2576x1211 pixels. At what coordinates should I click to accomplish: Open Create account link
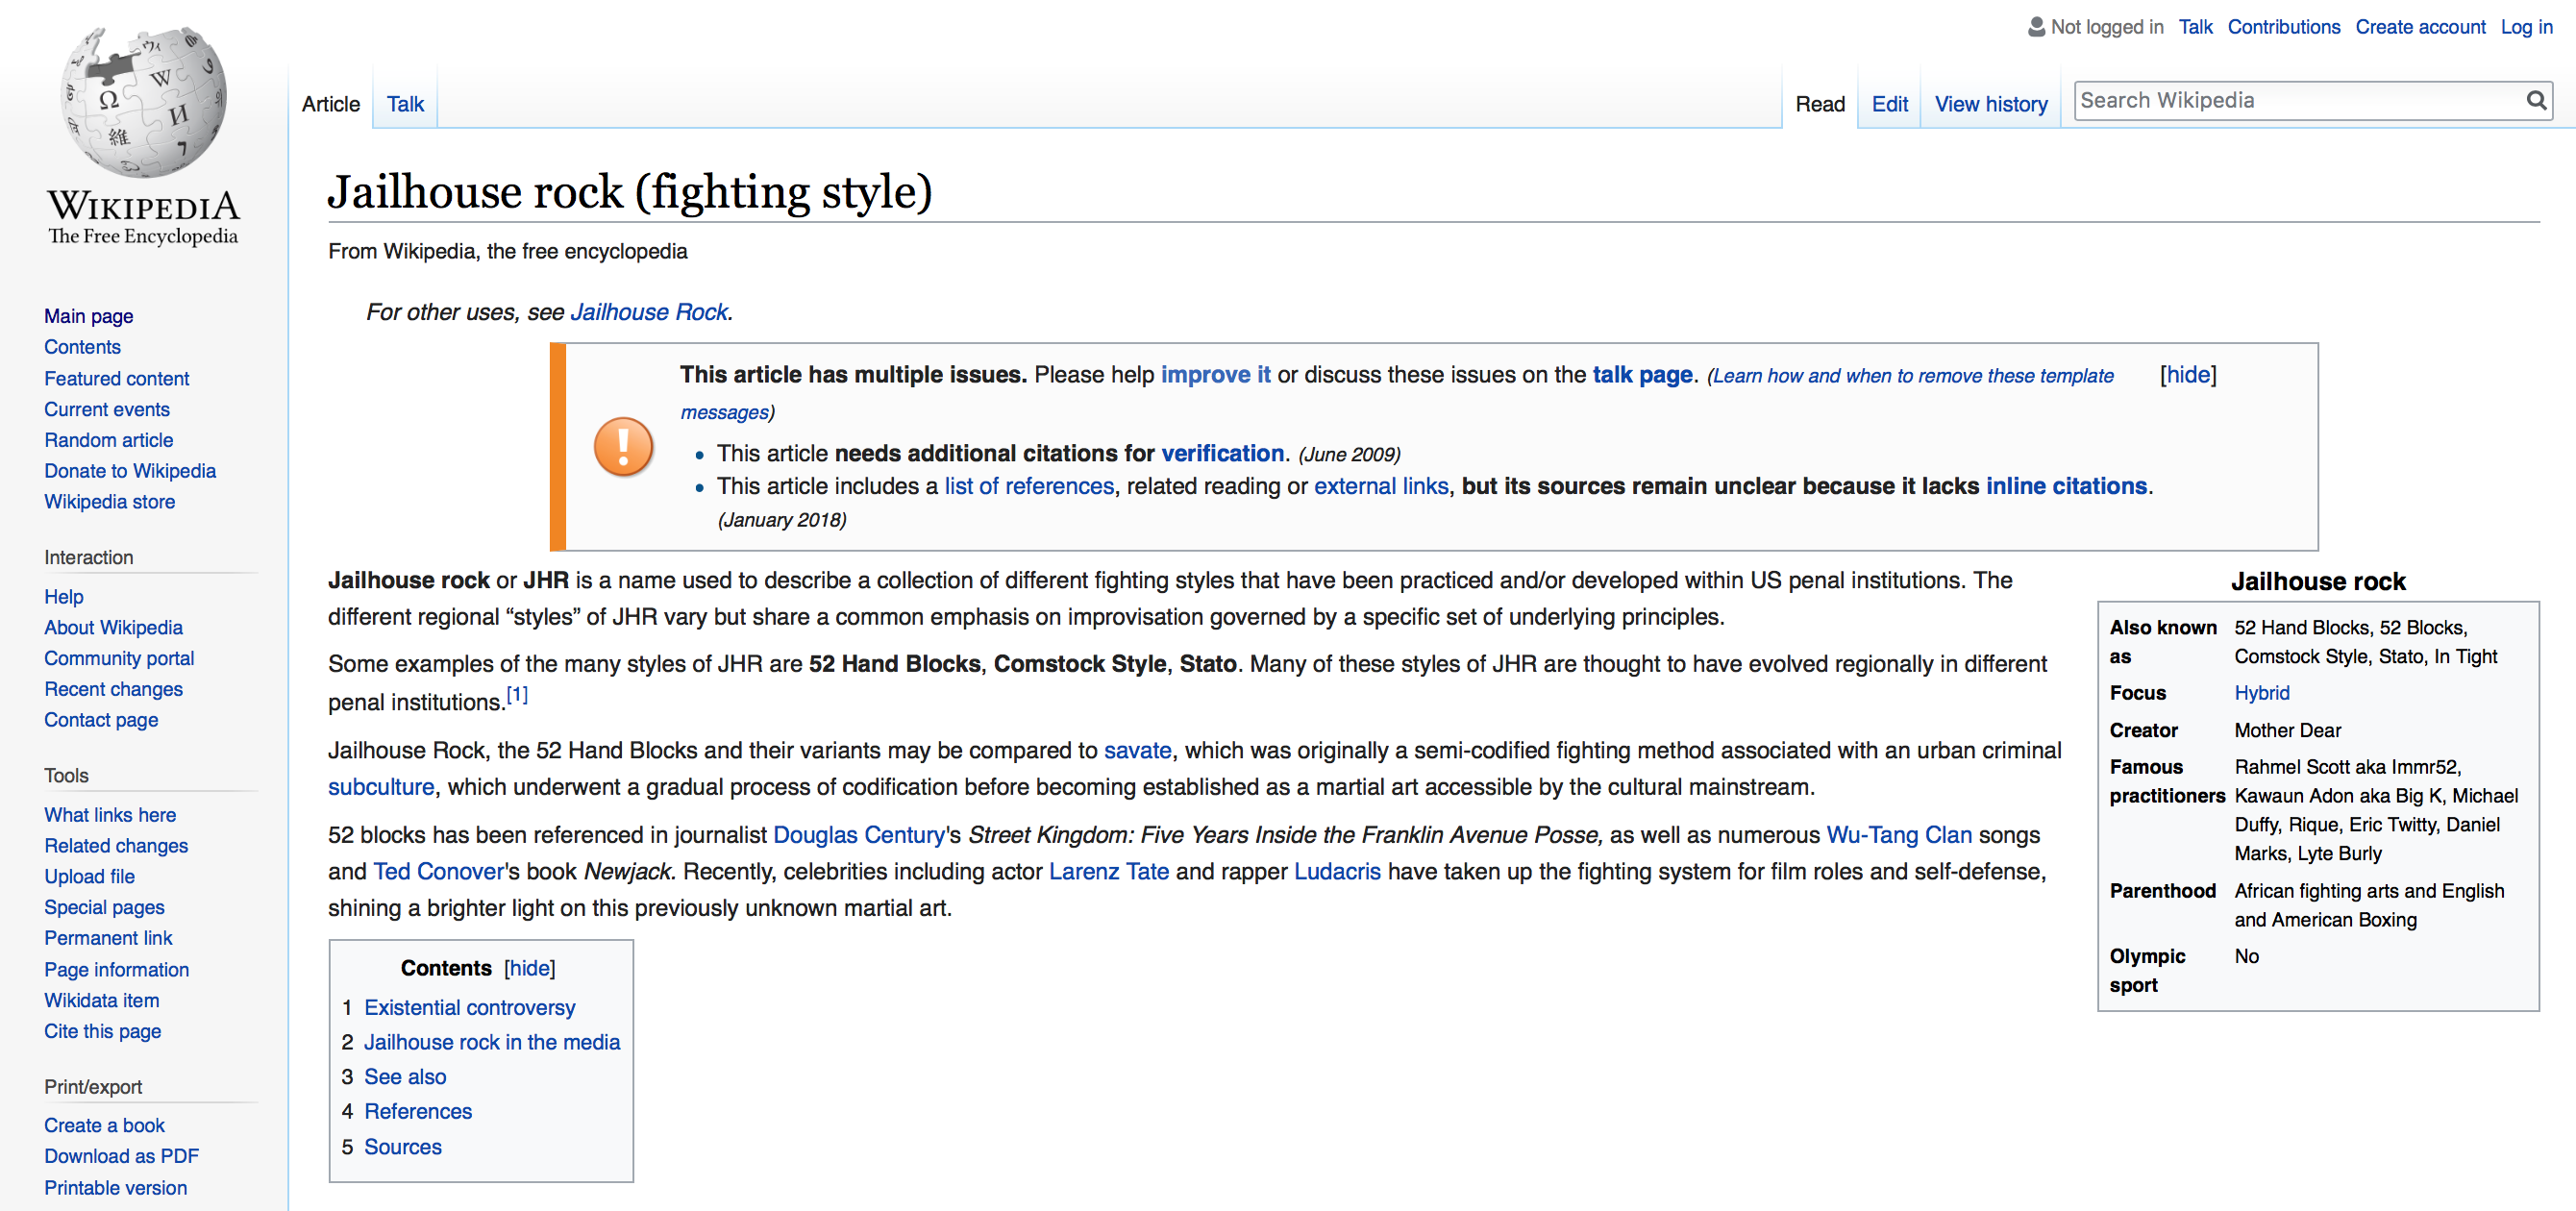coord(2419,27)
